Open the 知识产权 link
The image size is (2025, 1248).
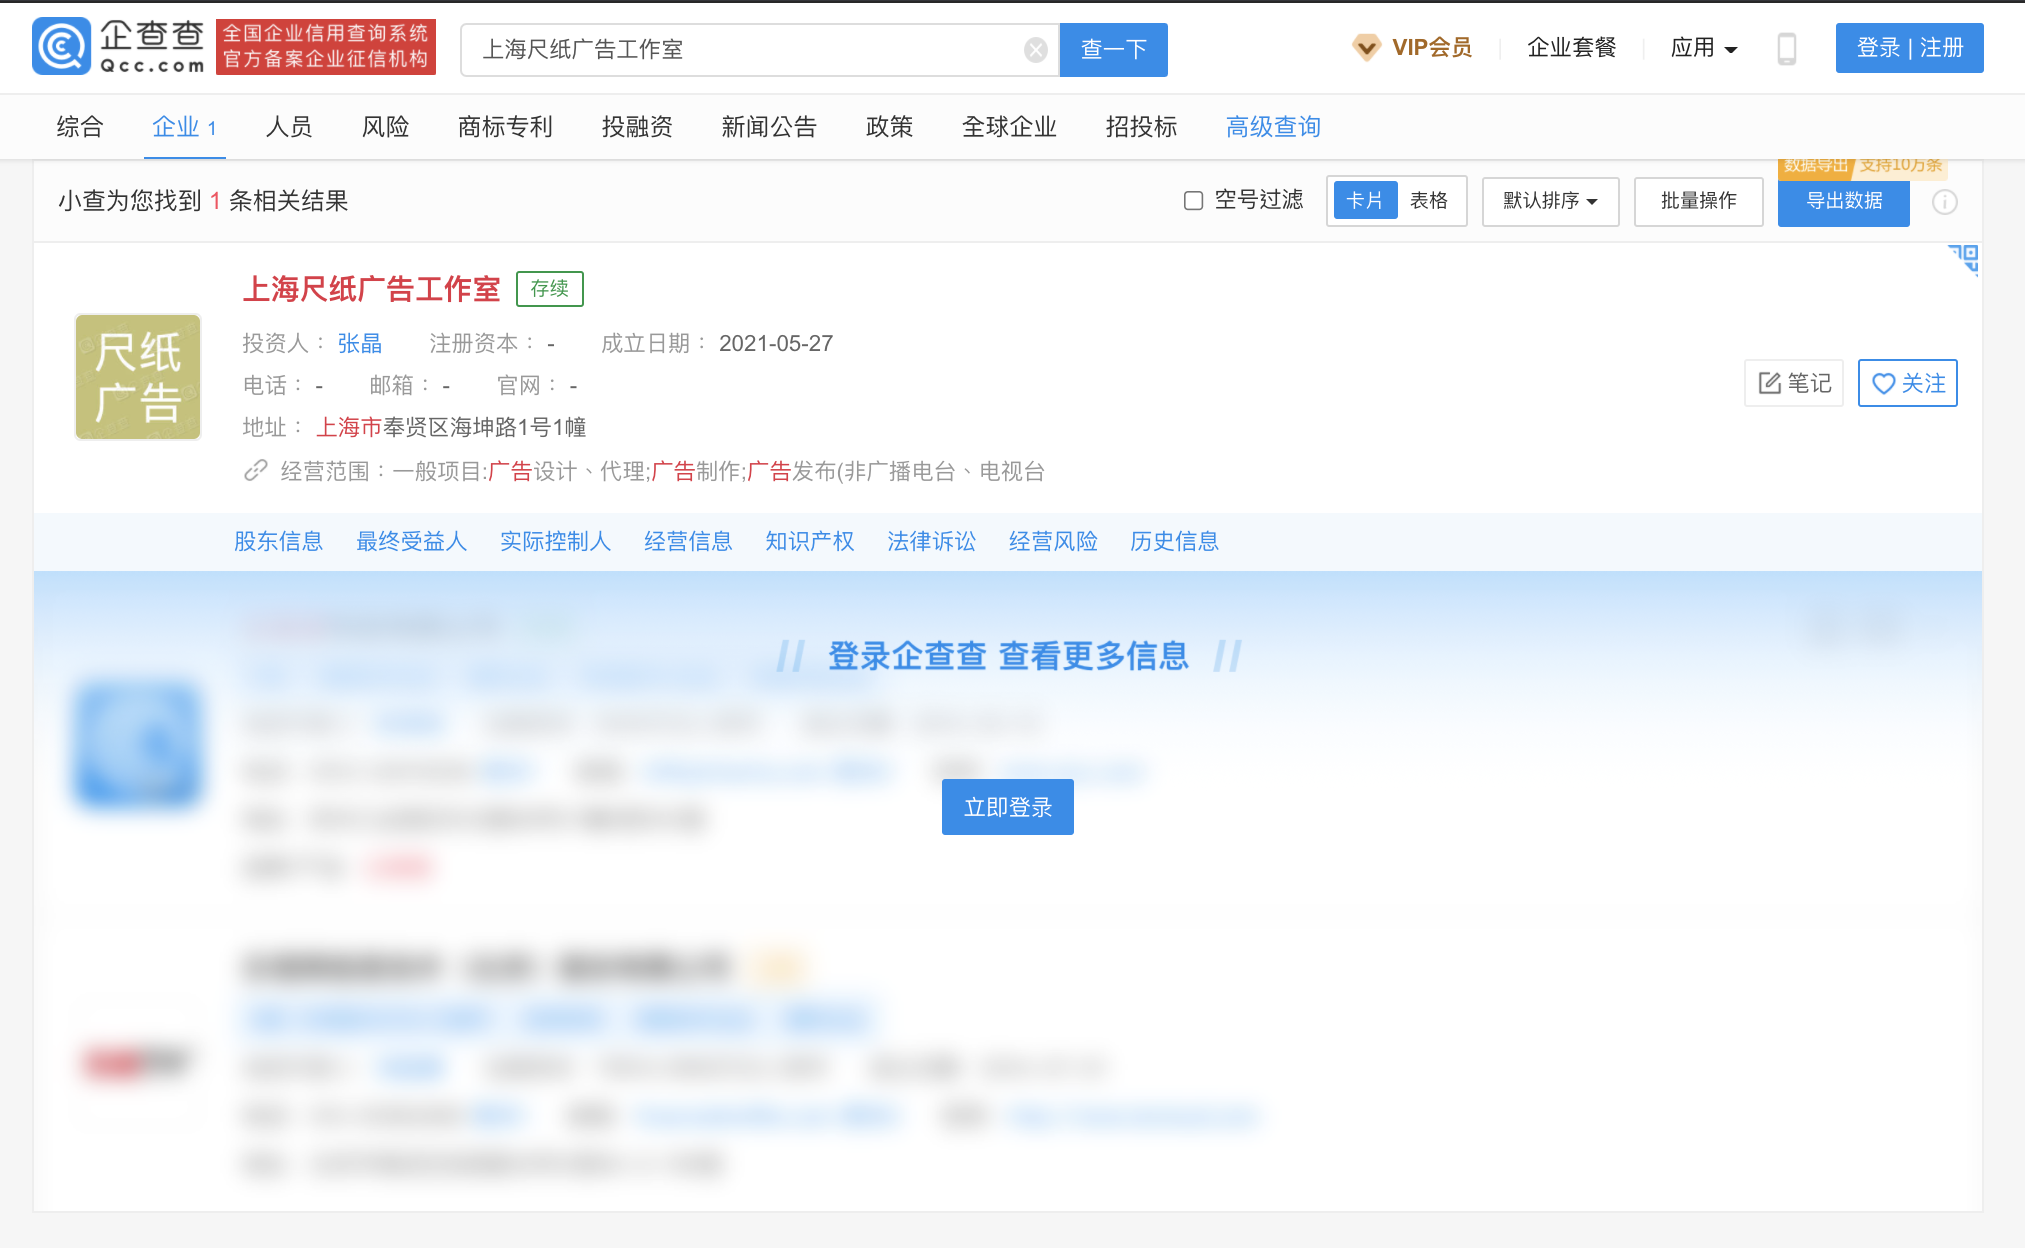tap(809, 542)
